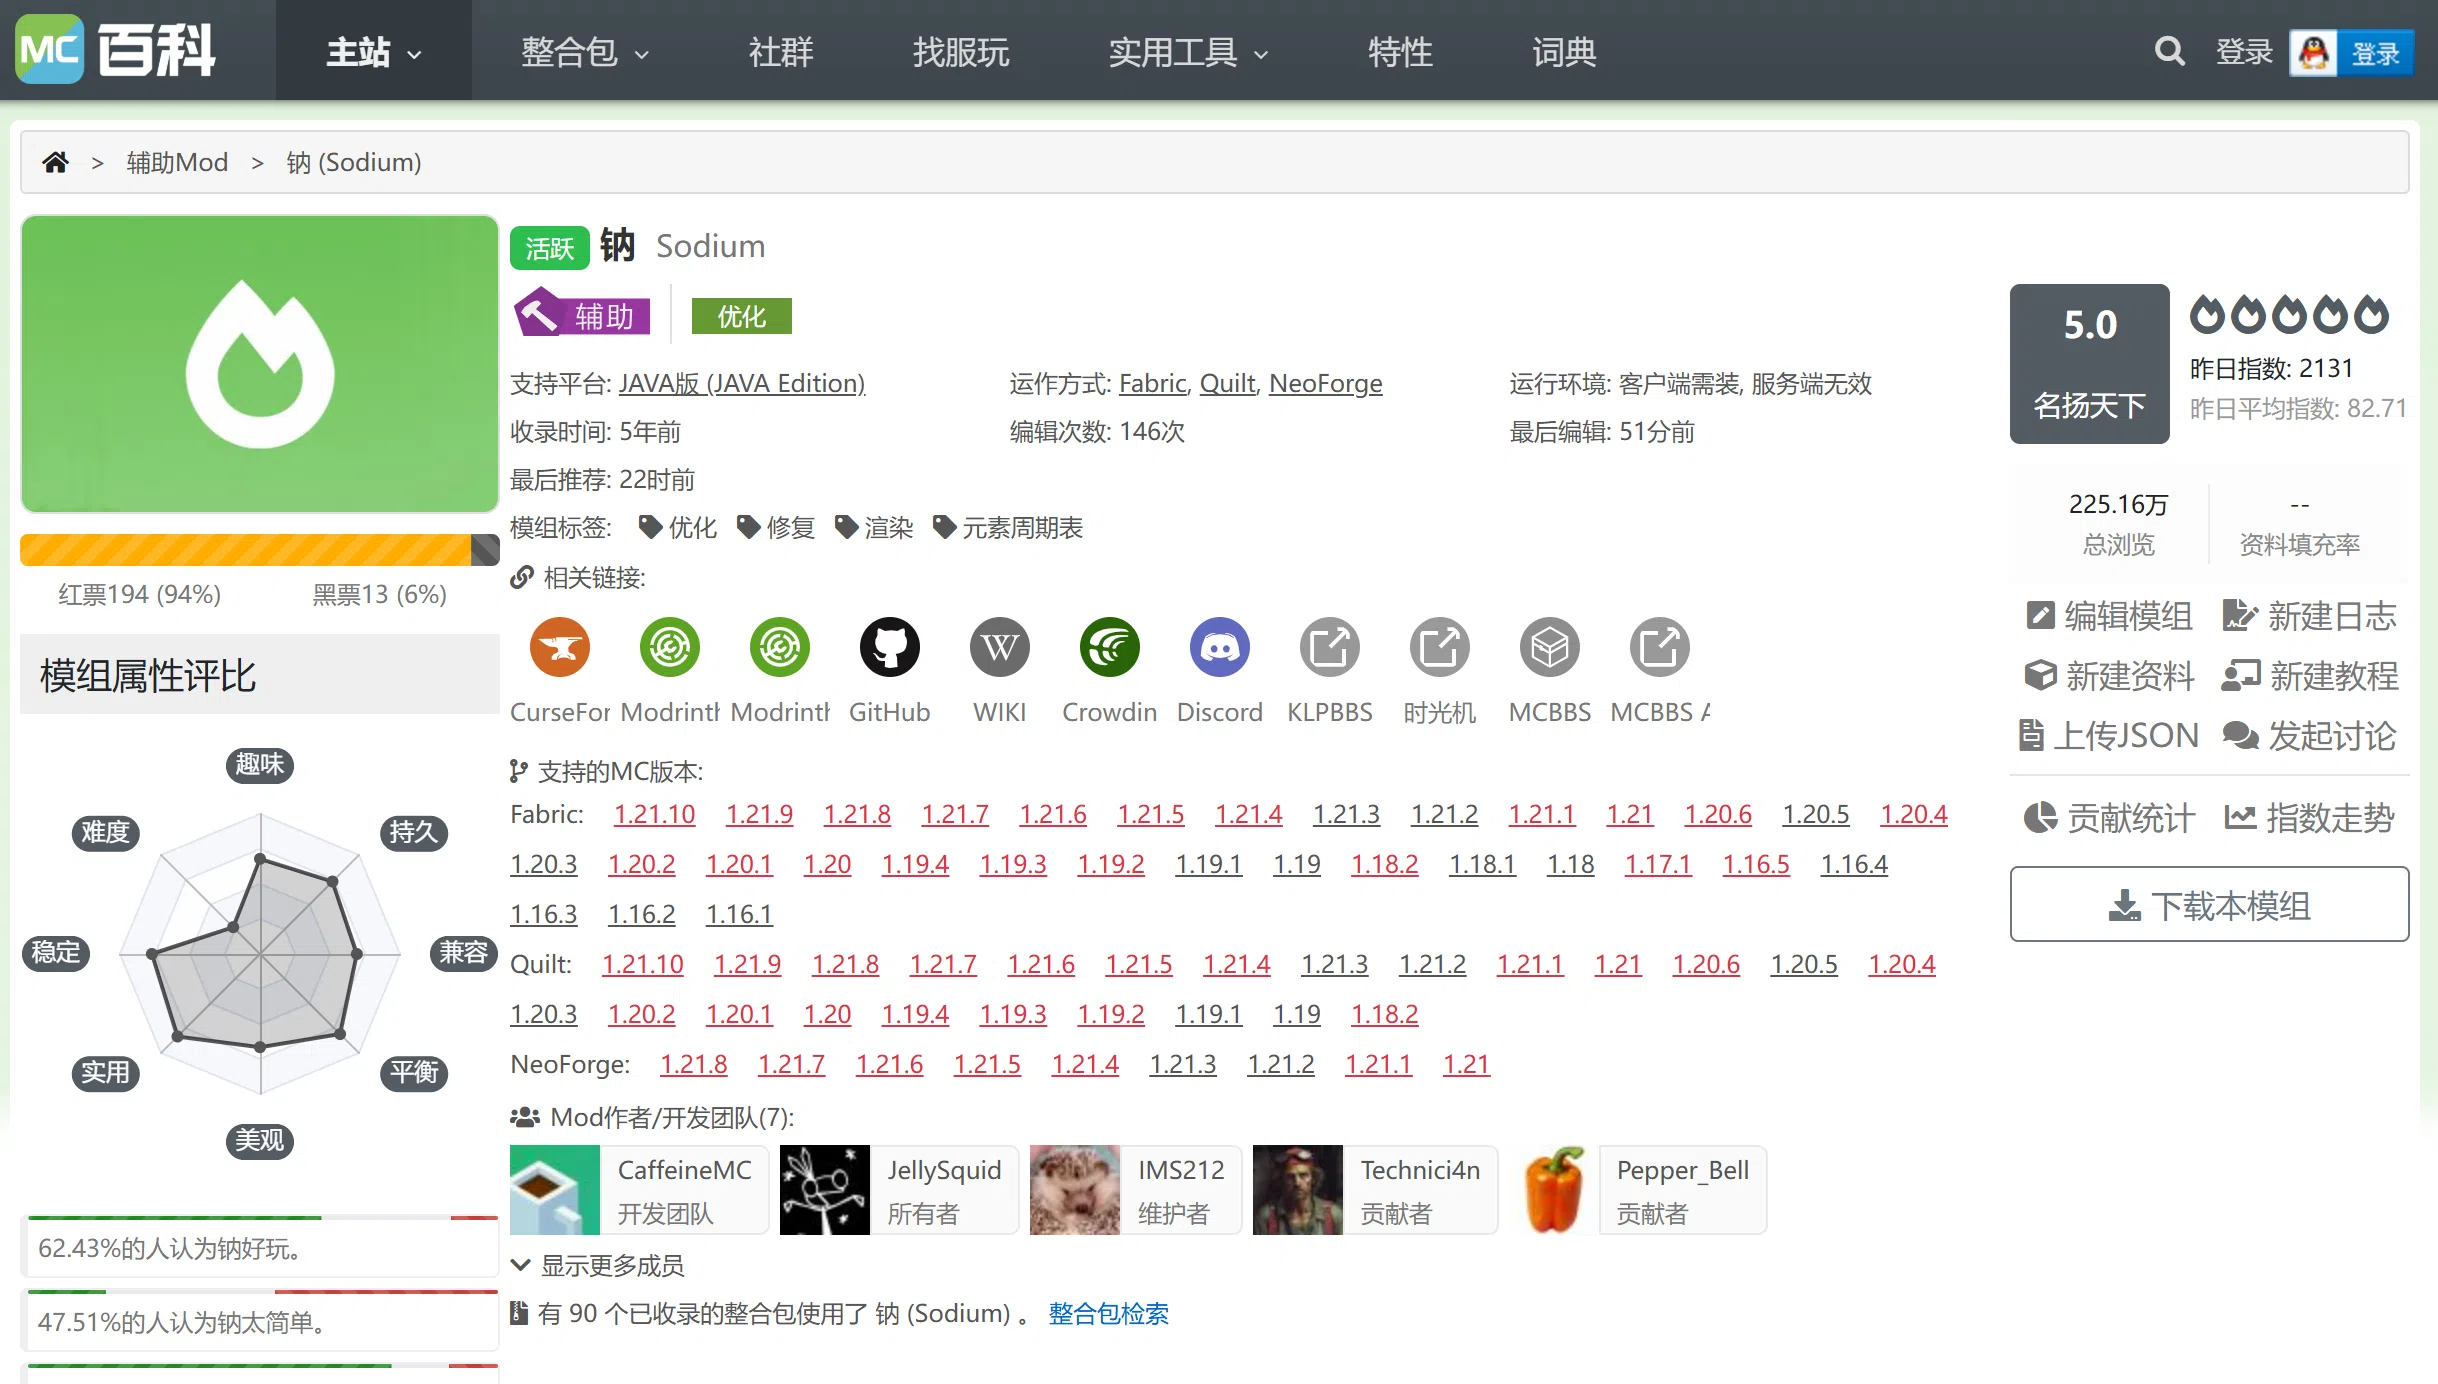
Task: Expand 显示更多成员 member list
Action: [x=598, y=1265]
